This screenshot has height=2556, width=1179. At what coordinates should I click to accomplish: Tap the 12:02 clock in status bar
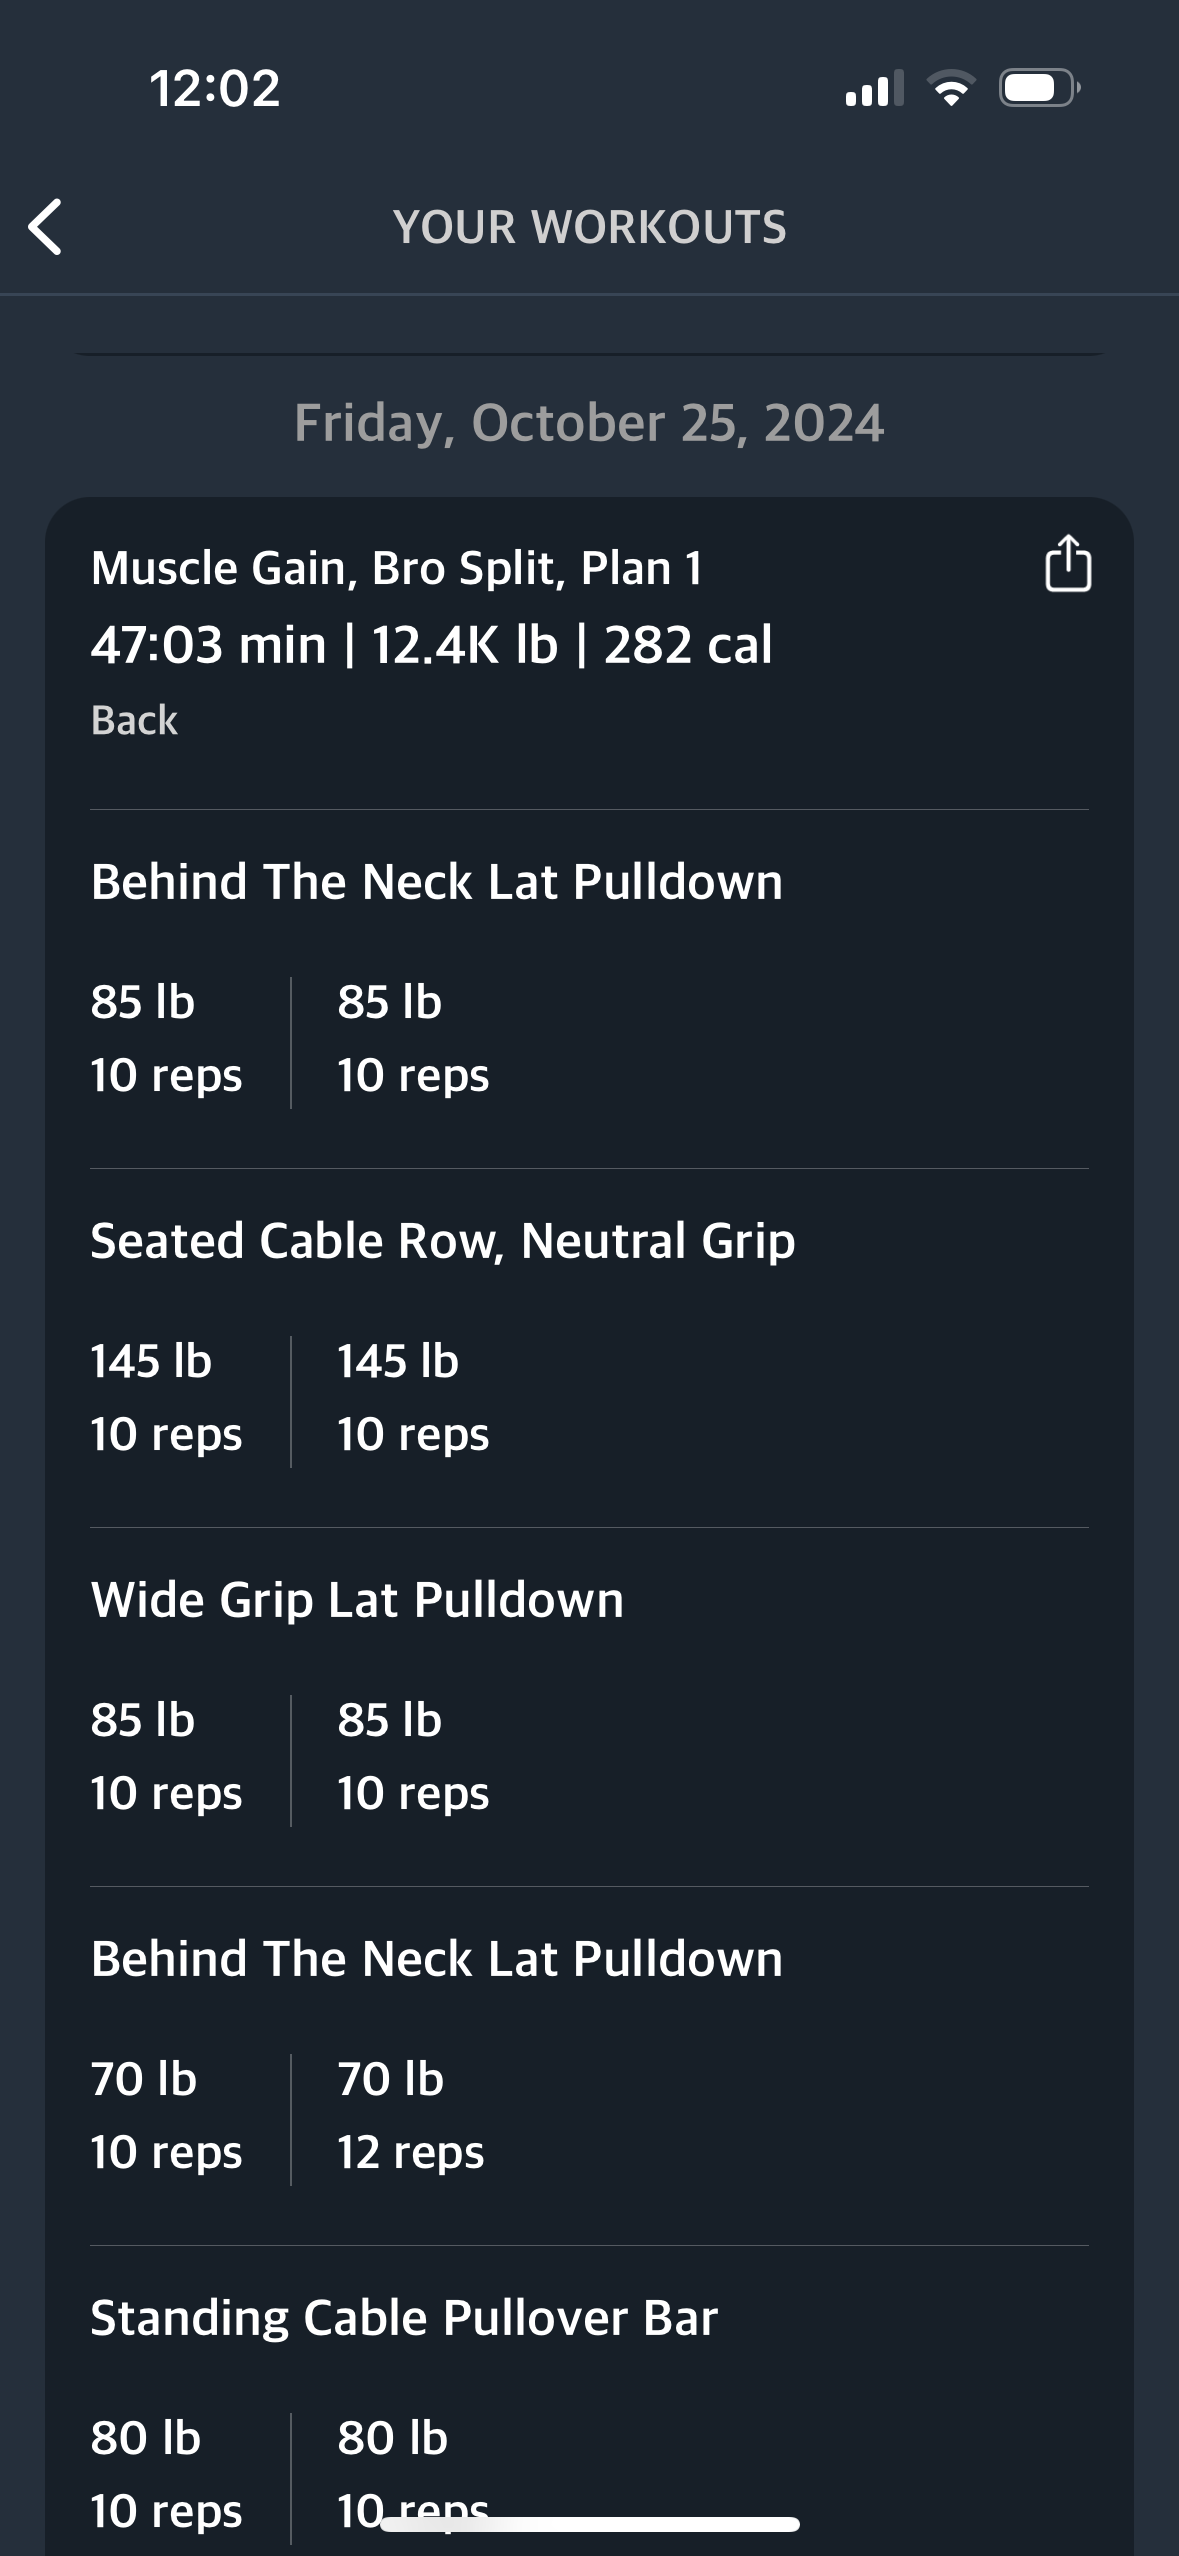(x=215, y=89)
